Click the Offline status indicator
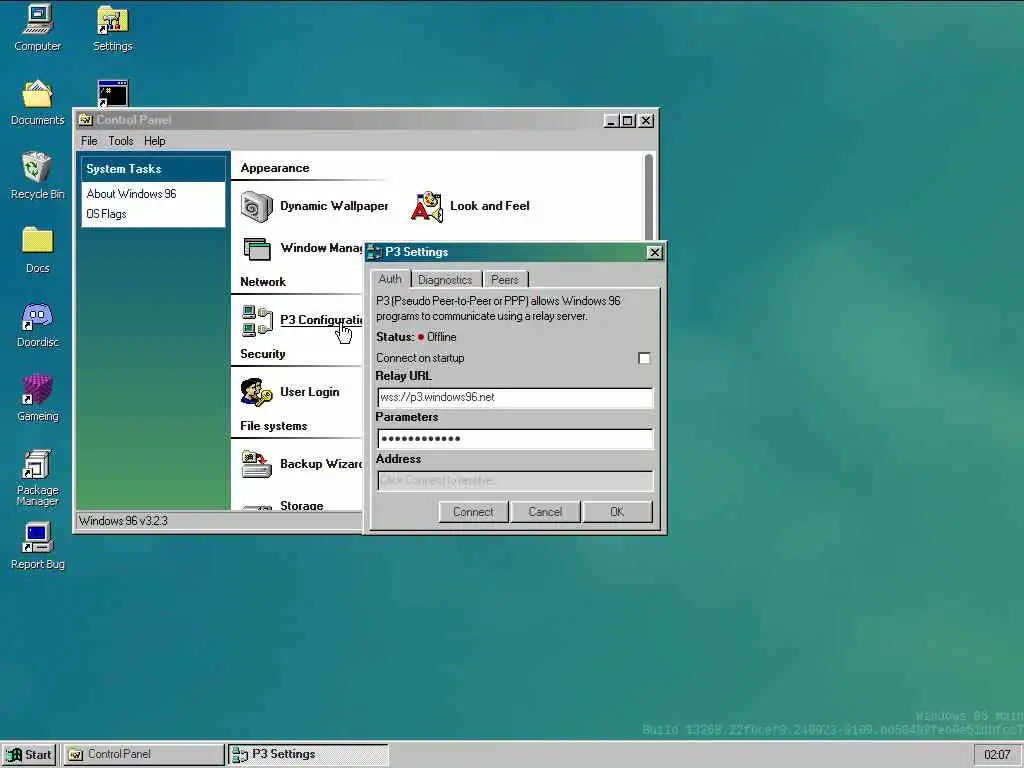The image size is (1024, 768). click(437, 337)
